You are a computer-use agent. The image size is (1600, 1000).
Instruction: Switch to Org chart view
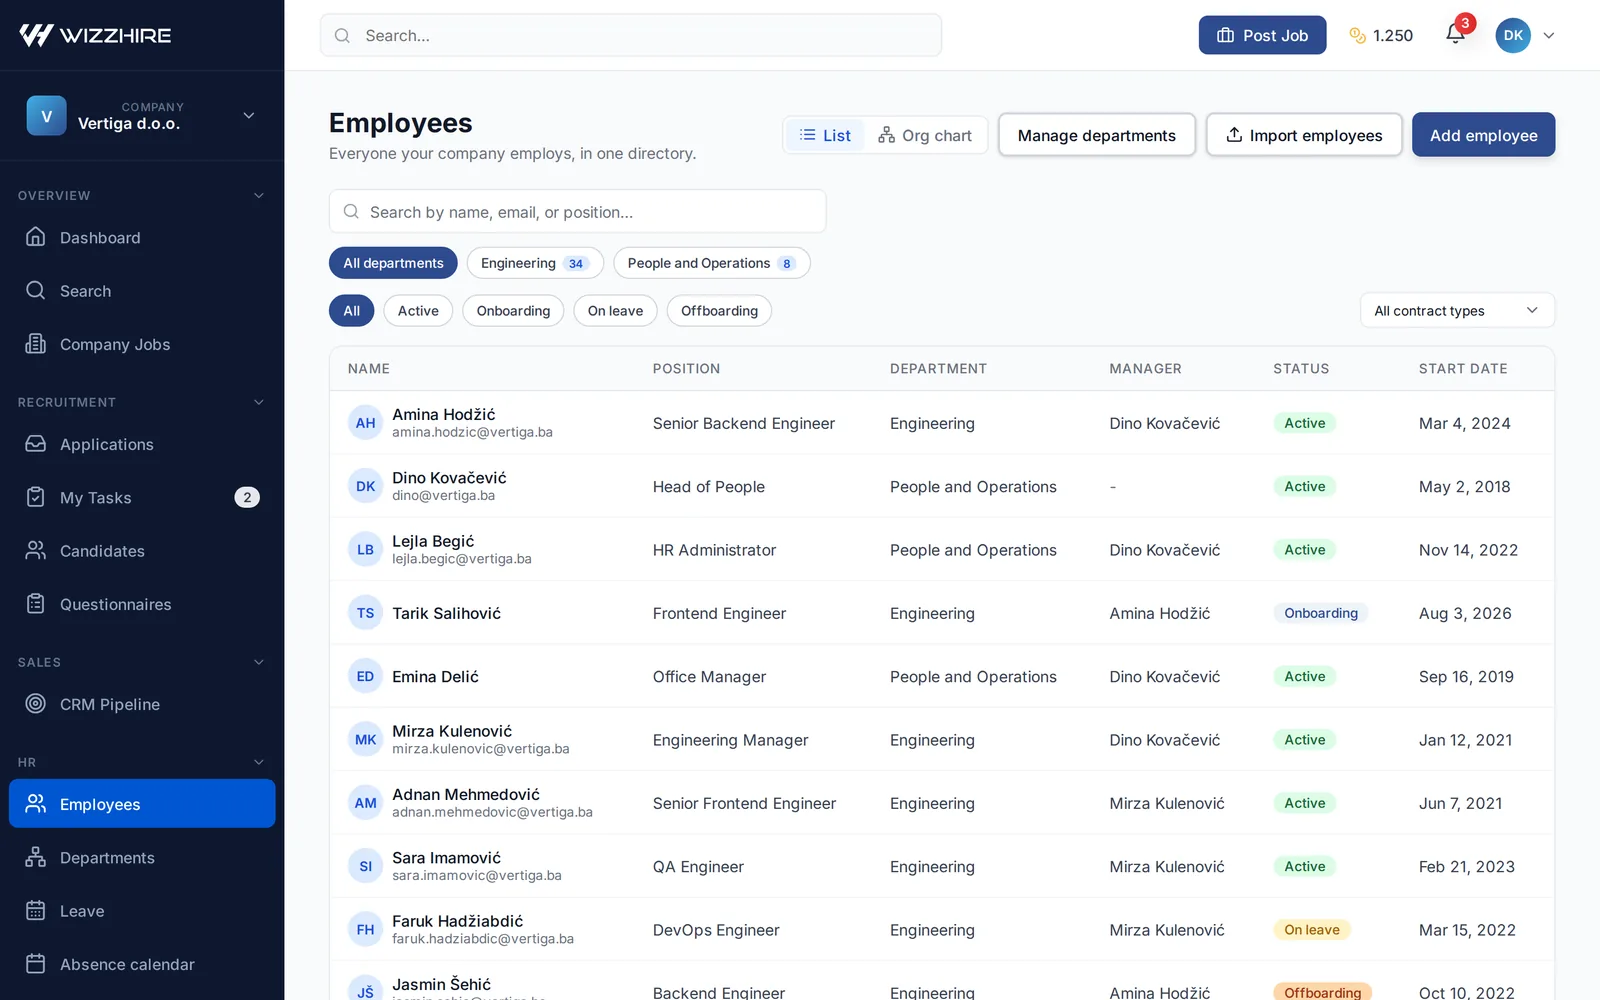click(x=925, y=135)
